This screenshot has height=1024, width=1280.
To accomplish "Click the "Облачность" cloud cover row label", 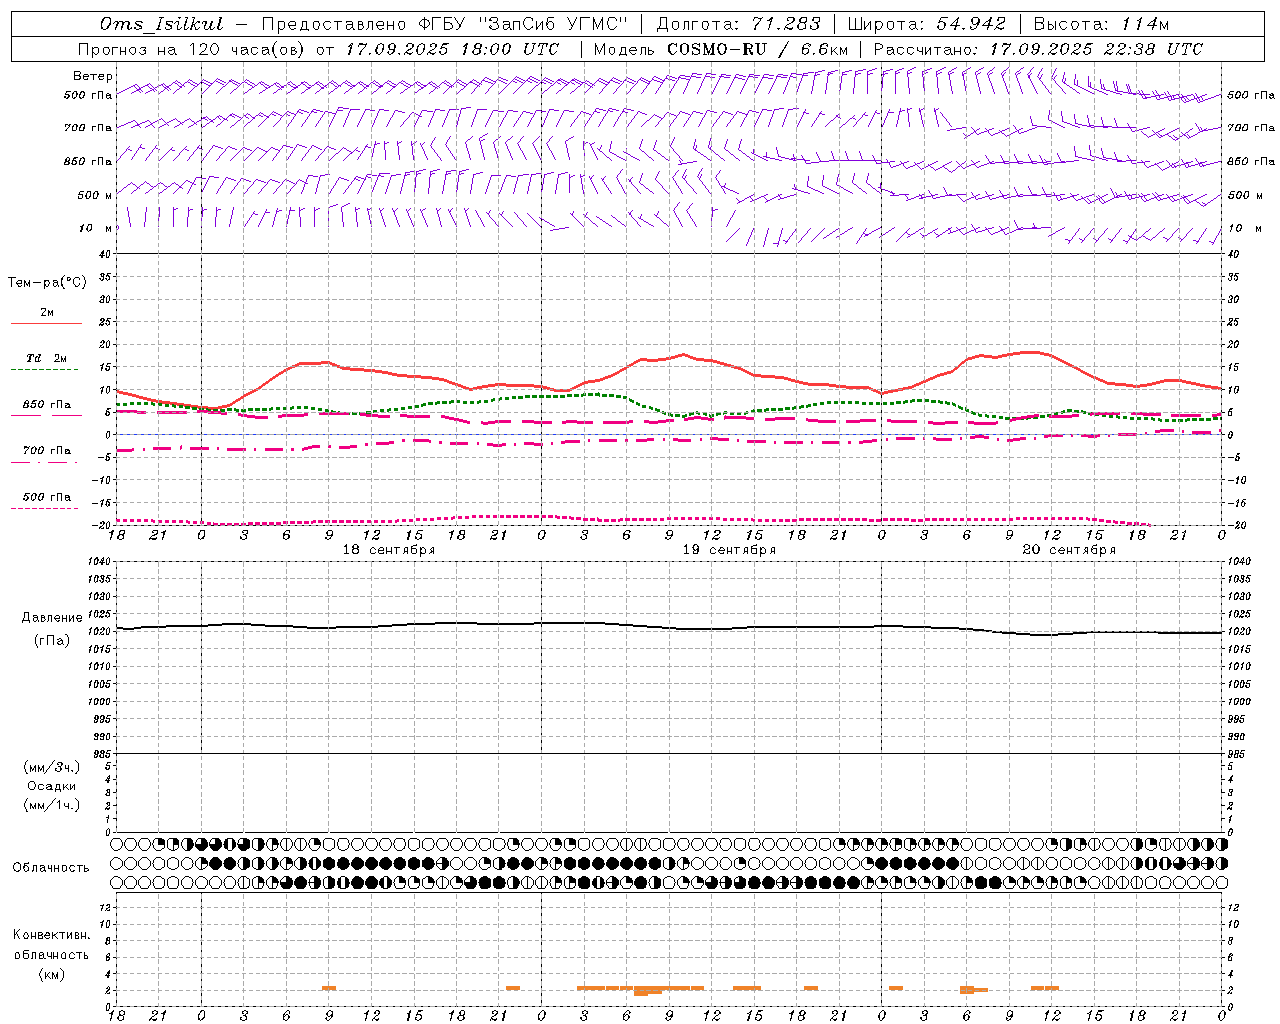I will [51, 867].
